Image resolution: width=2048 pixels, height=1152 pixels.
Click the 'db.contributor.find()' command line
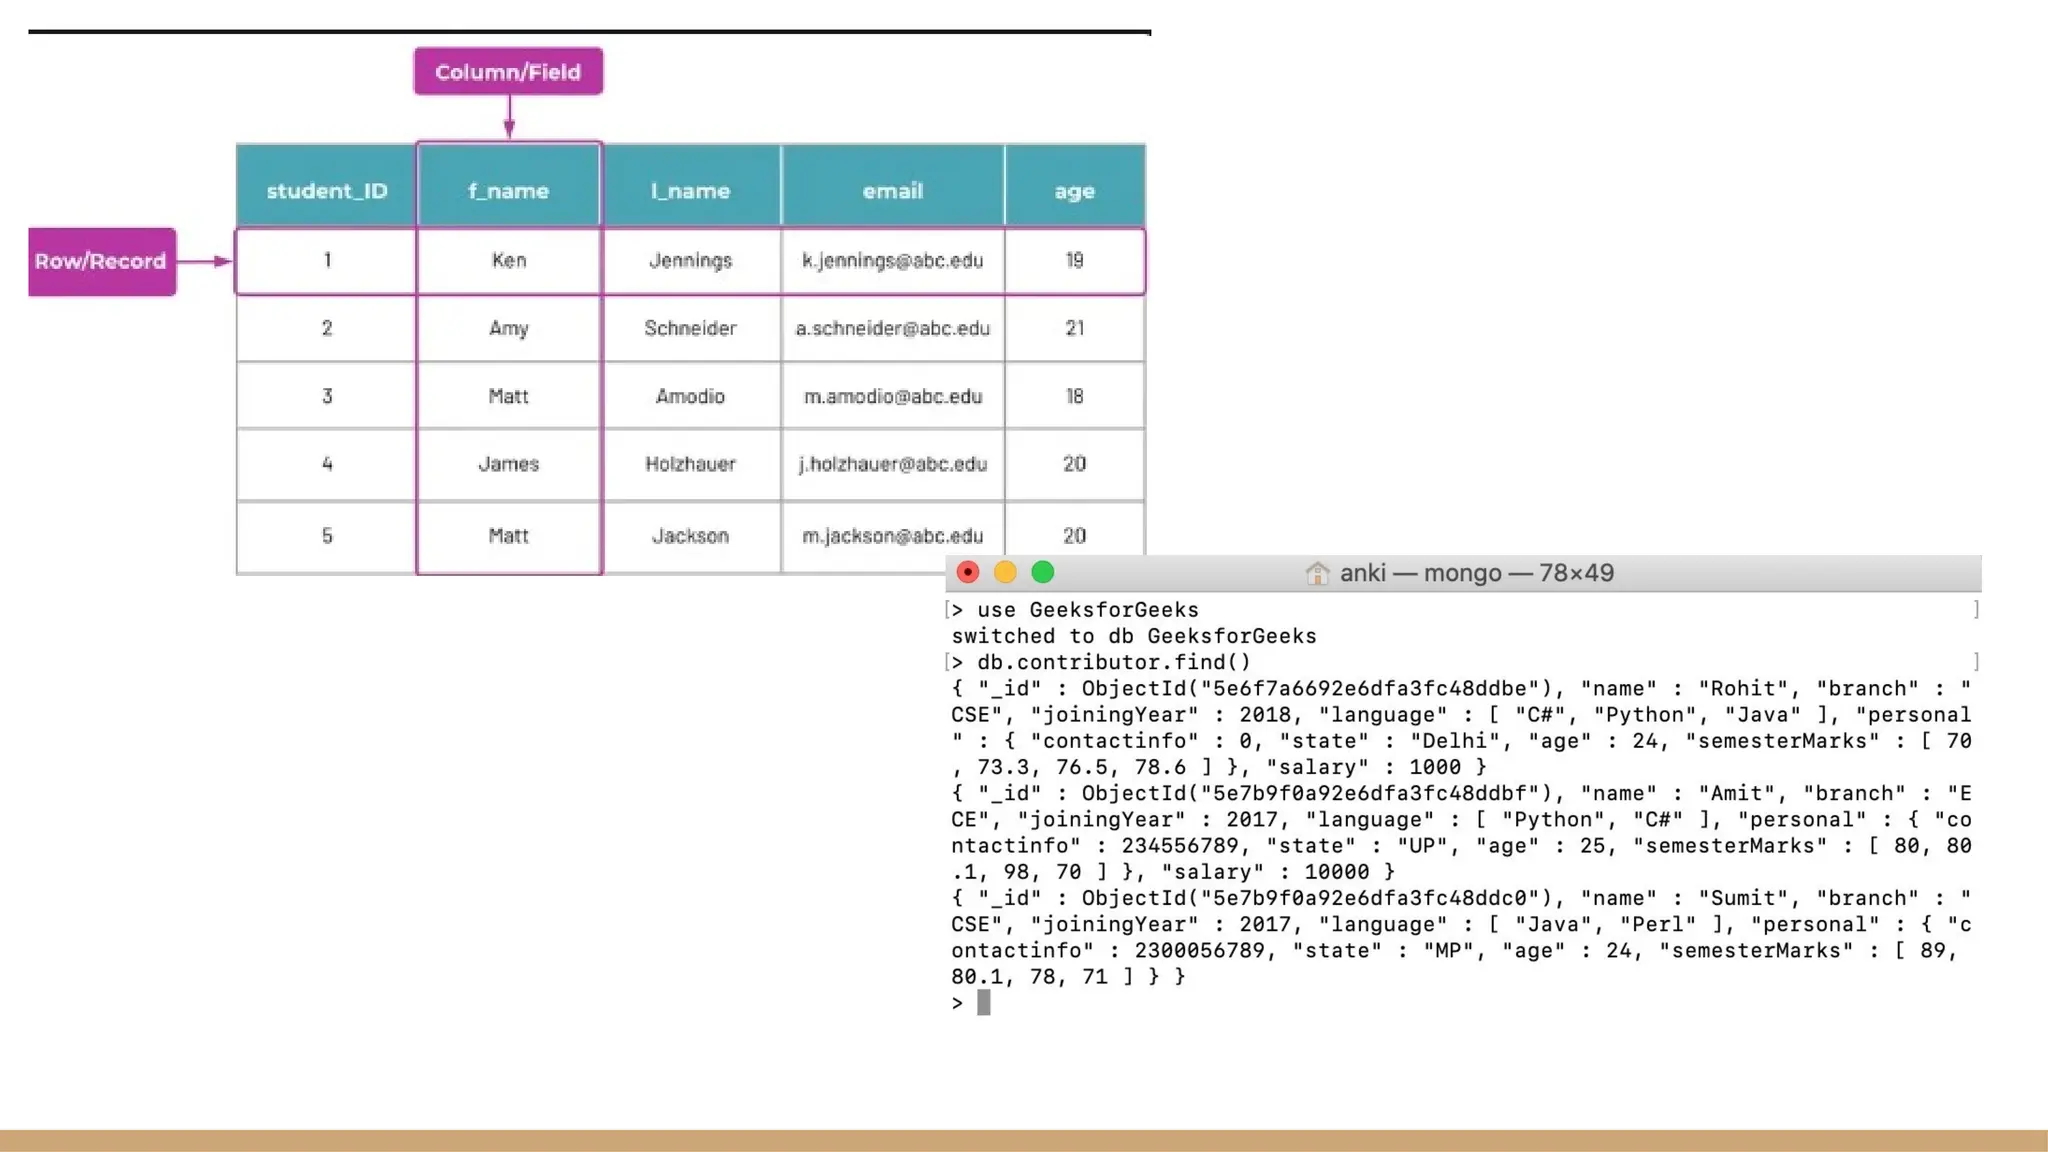click(x=1113, y=662)
